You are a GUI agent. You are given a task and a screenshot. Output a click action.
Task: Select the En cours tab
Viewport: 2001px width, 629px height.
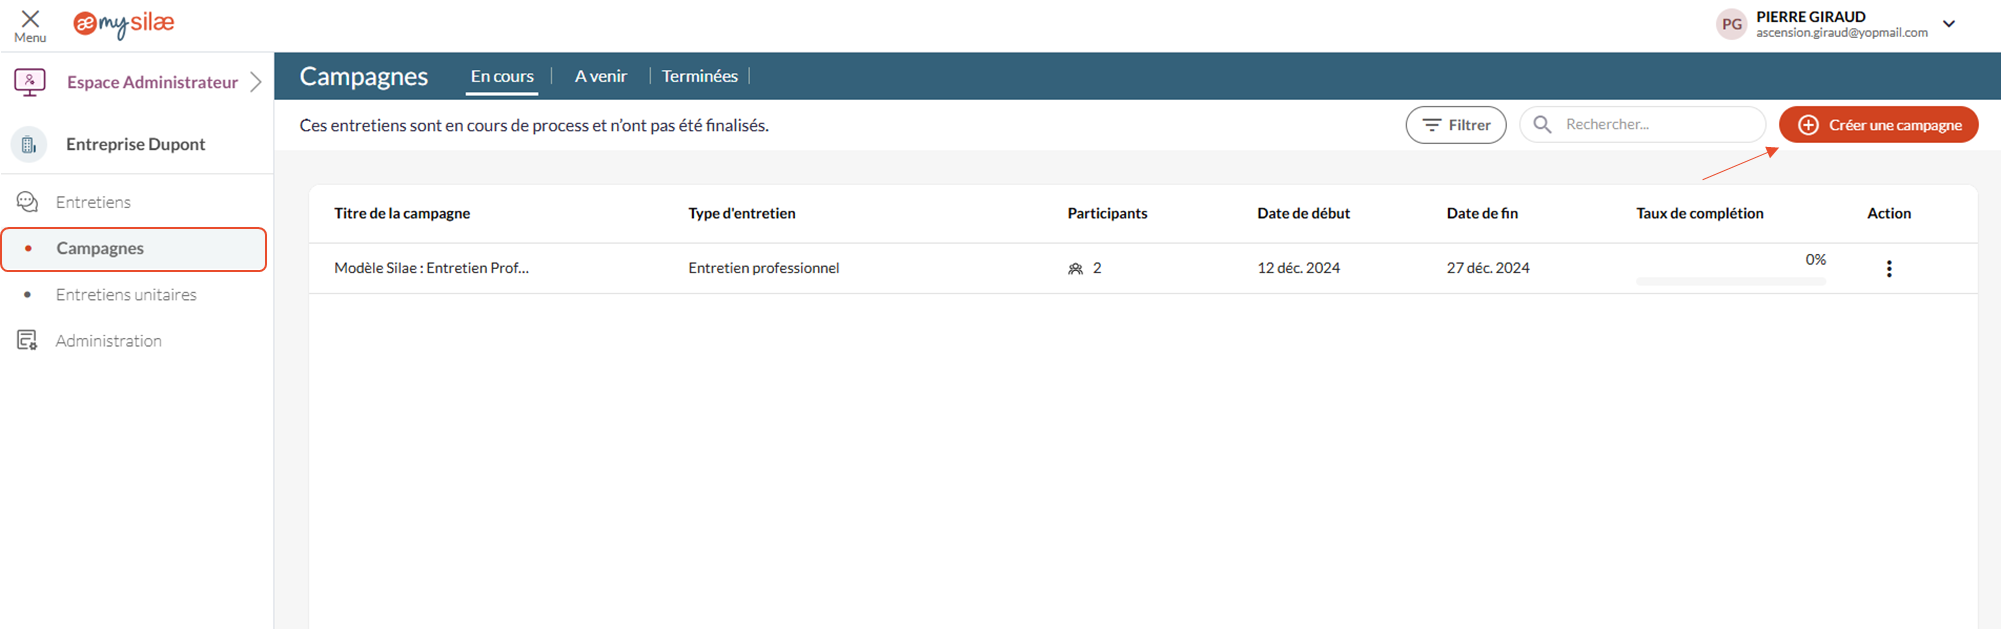pos(502,76)
